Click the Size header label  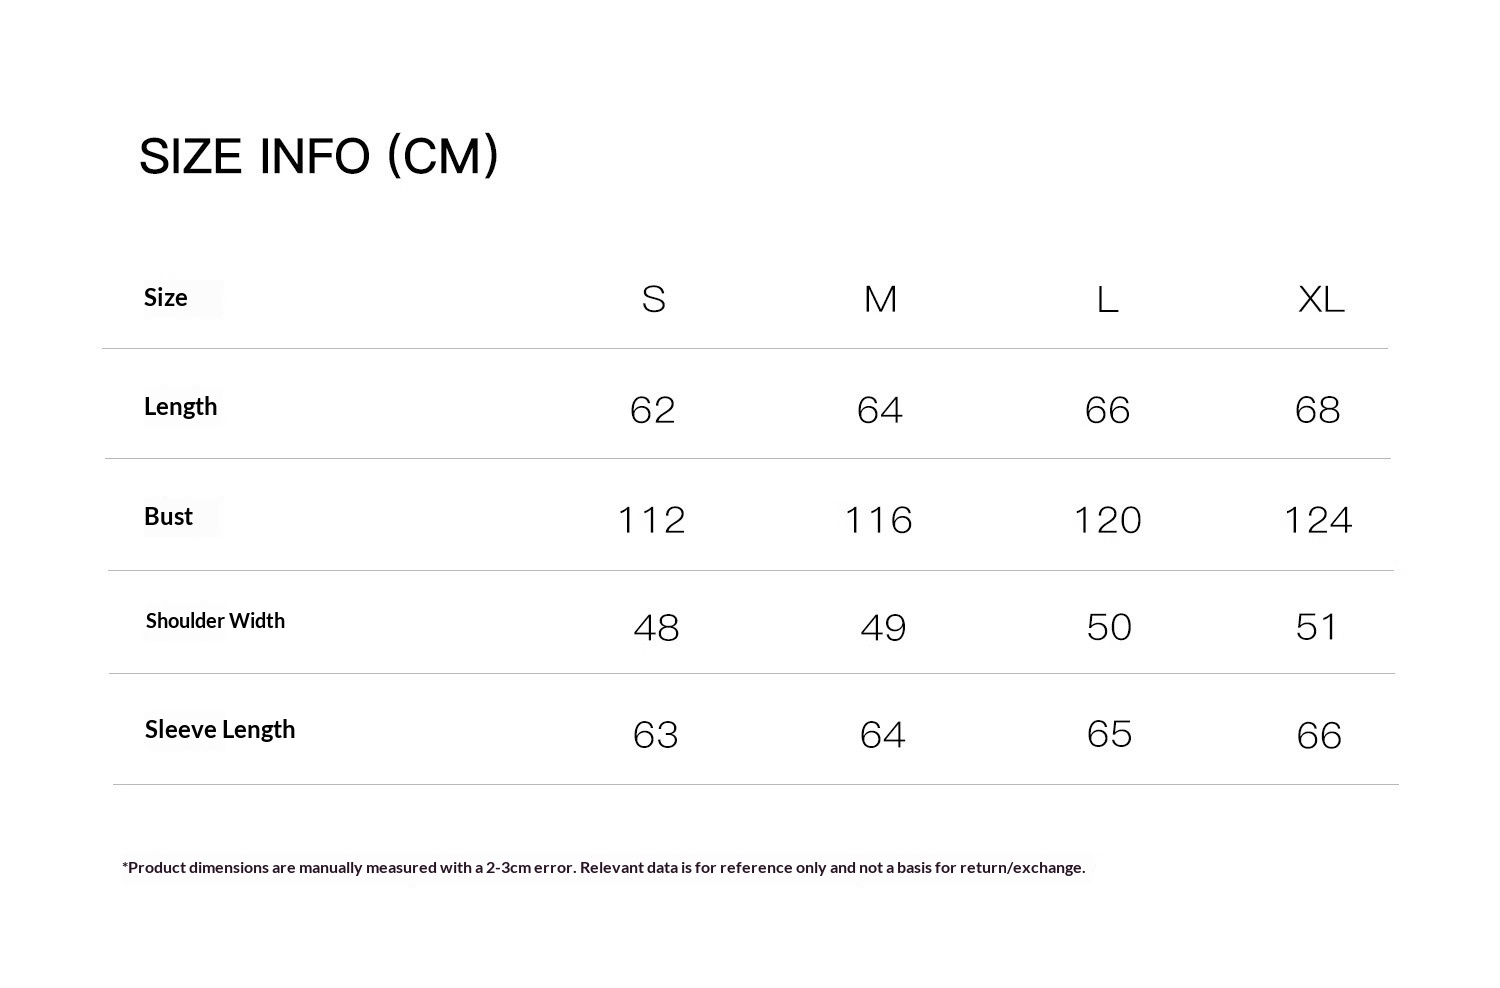point(166,298)
